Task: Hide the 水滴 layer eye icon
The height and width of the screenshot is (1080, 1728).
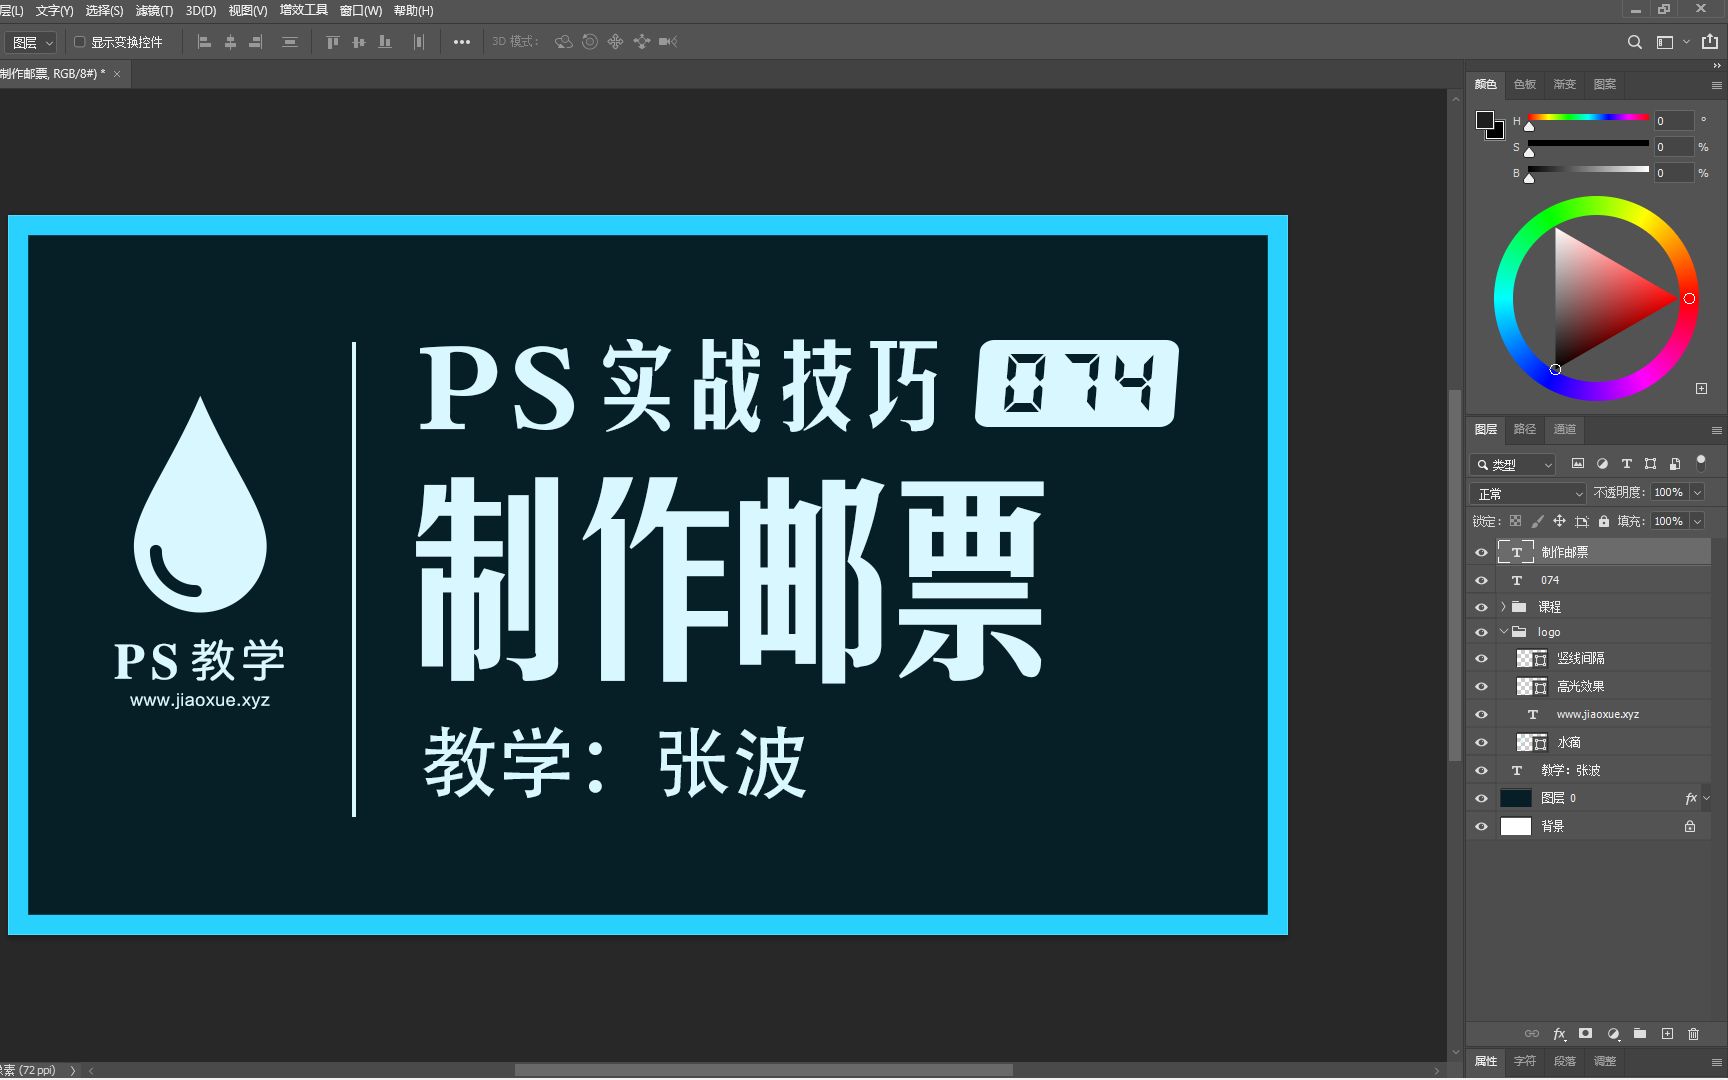Action: click(x=1482, y=742)
